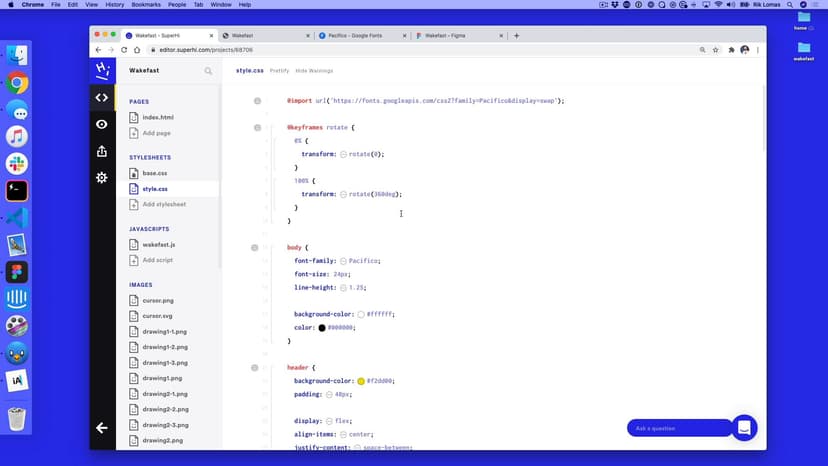Click the share/export icon in sidebar

click(x=101, y=151)
